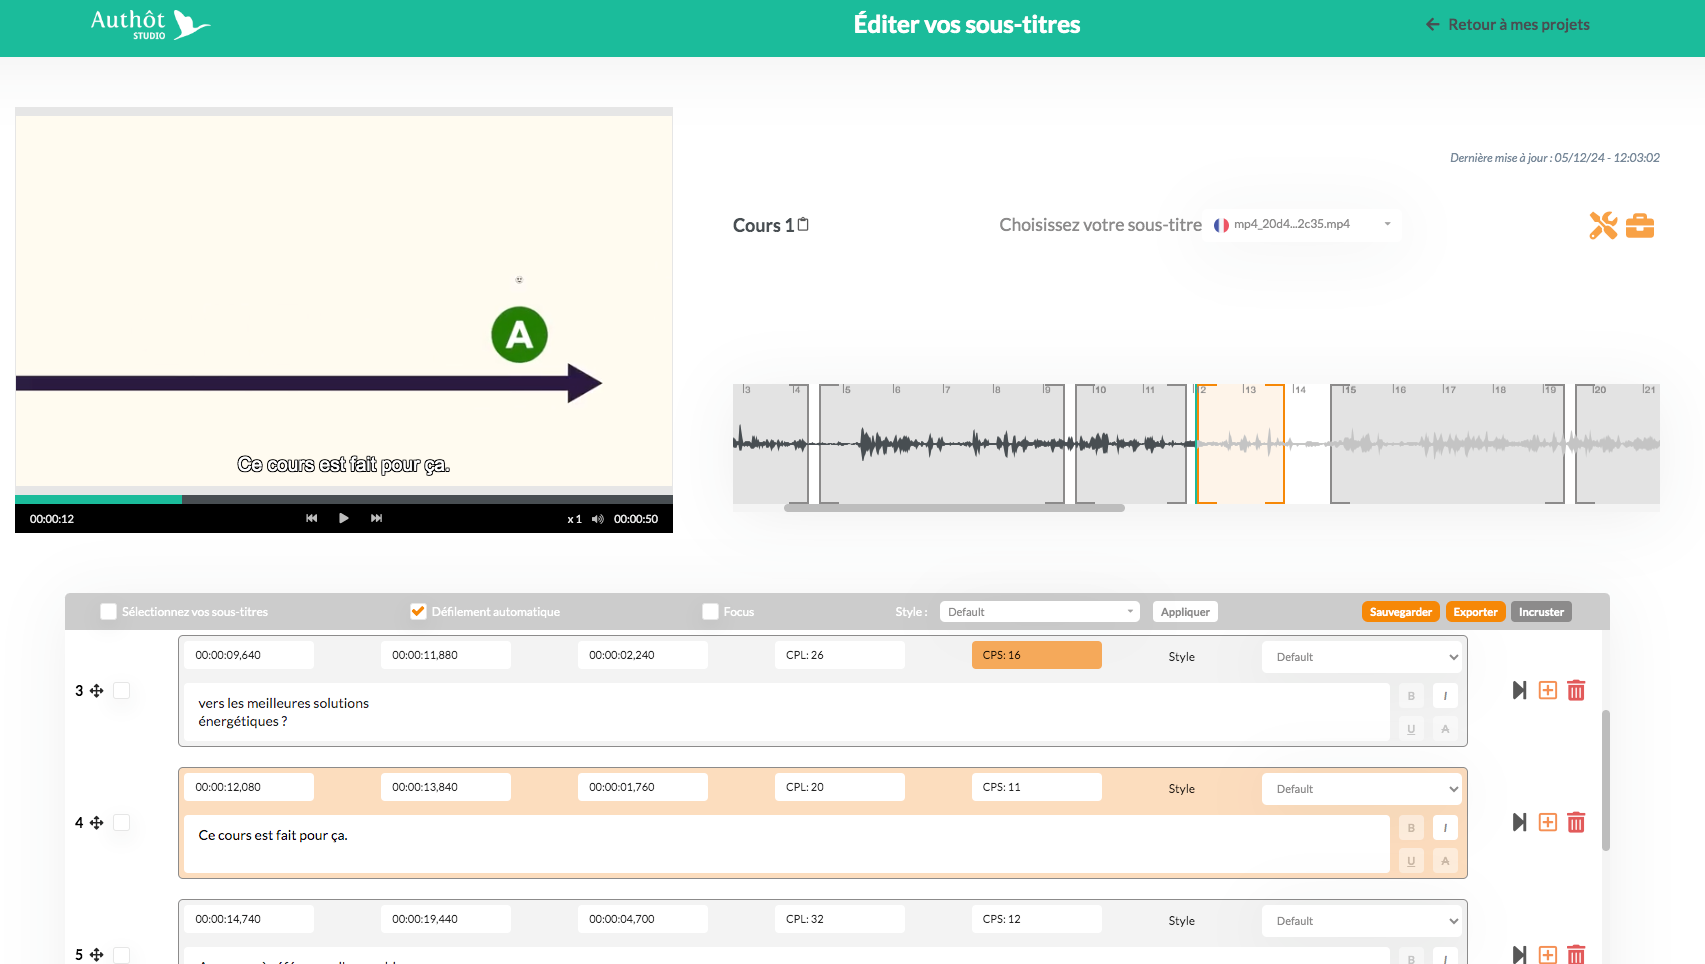The height and width of the screenshot is (964, 1705).
Task: Click move handle of subtitle 3
Action: coord(97,691)
